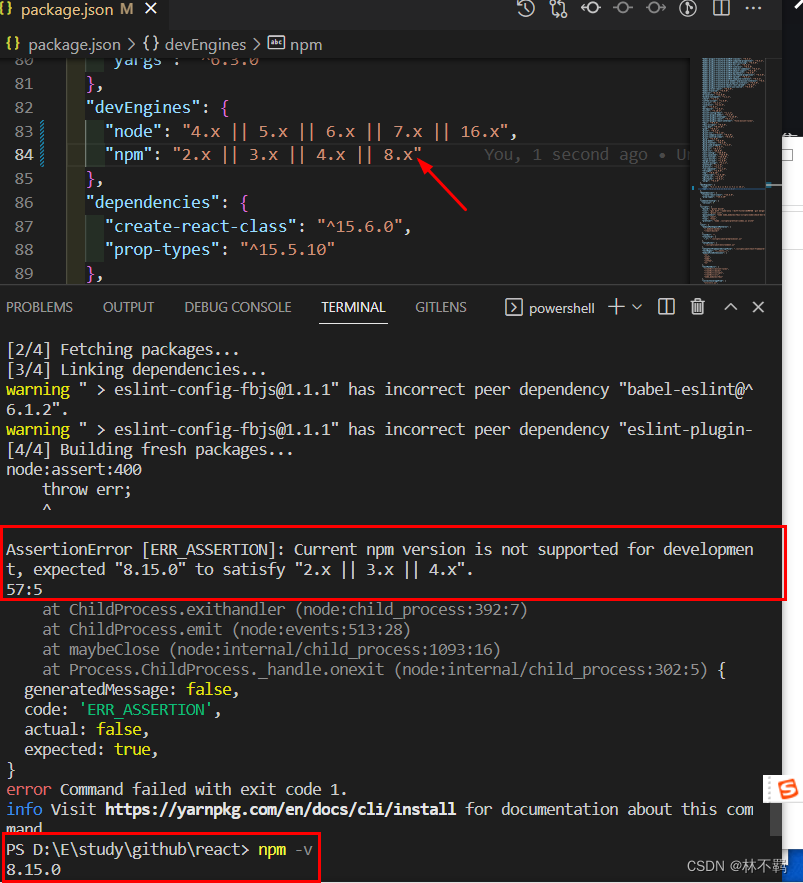The height and width of the screenshot is (883, 803).
Task: Create a new terminal with plus icon
Action: pyautogui.click(x=617, y=307)
